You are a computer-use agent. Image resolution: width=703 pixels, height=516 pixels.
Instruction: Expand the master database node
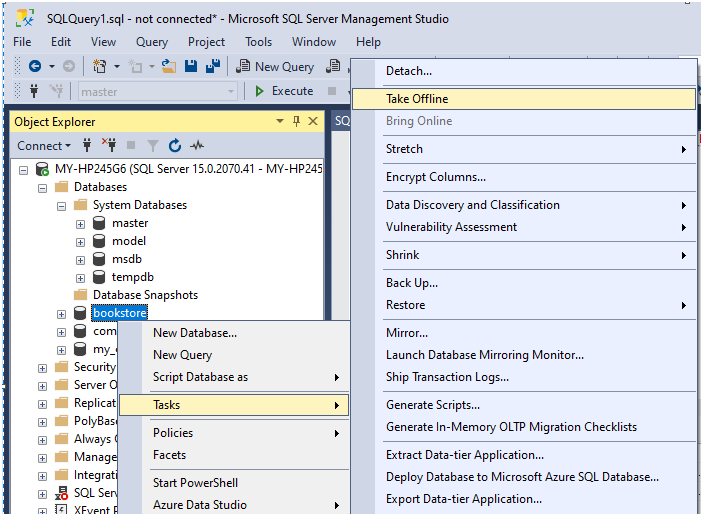[80, 224]
